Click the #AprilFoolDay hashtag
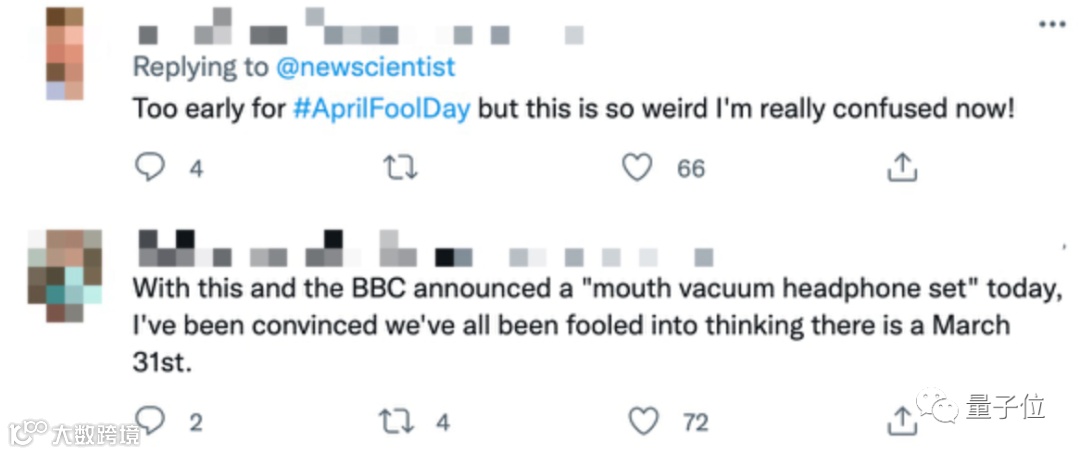 [381, 109]
